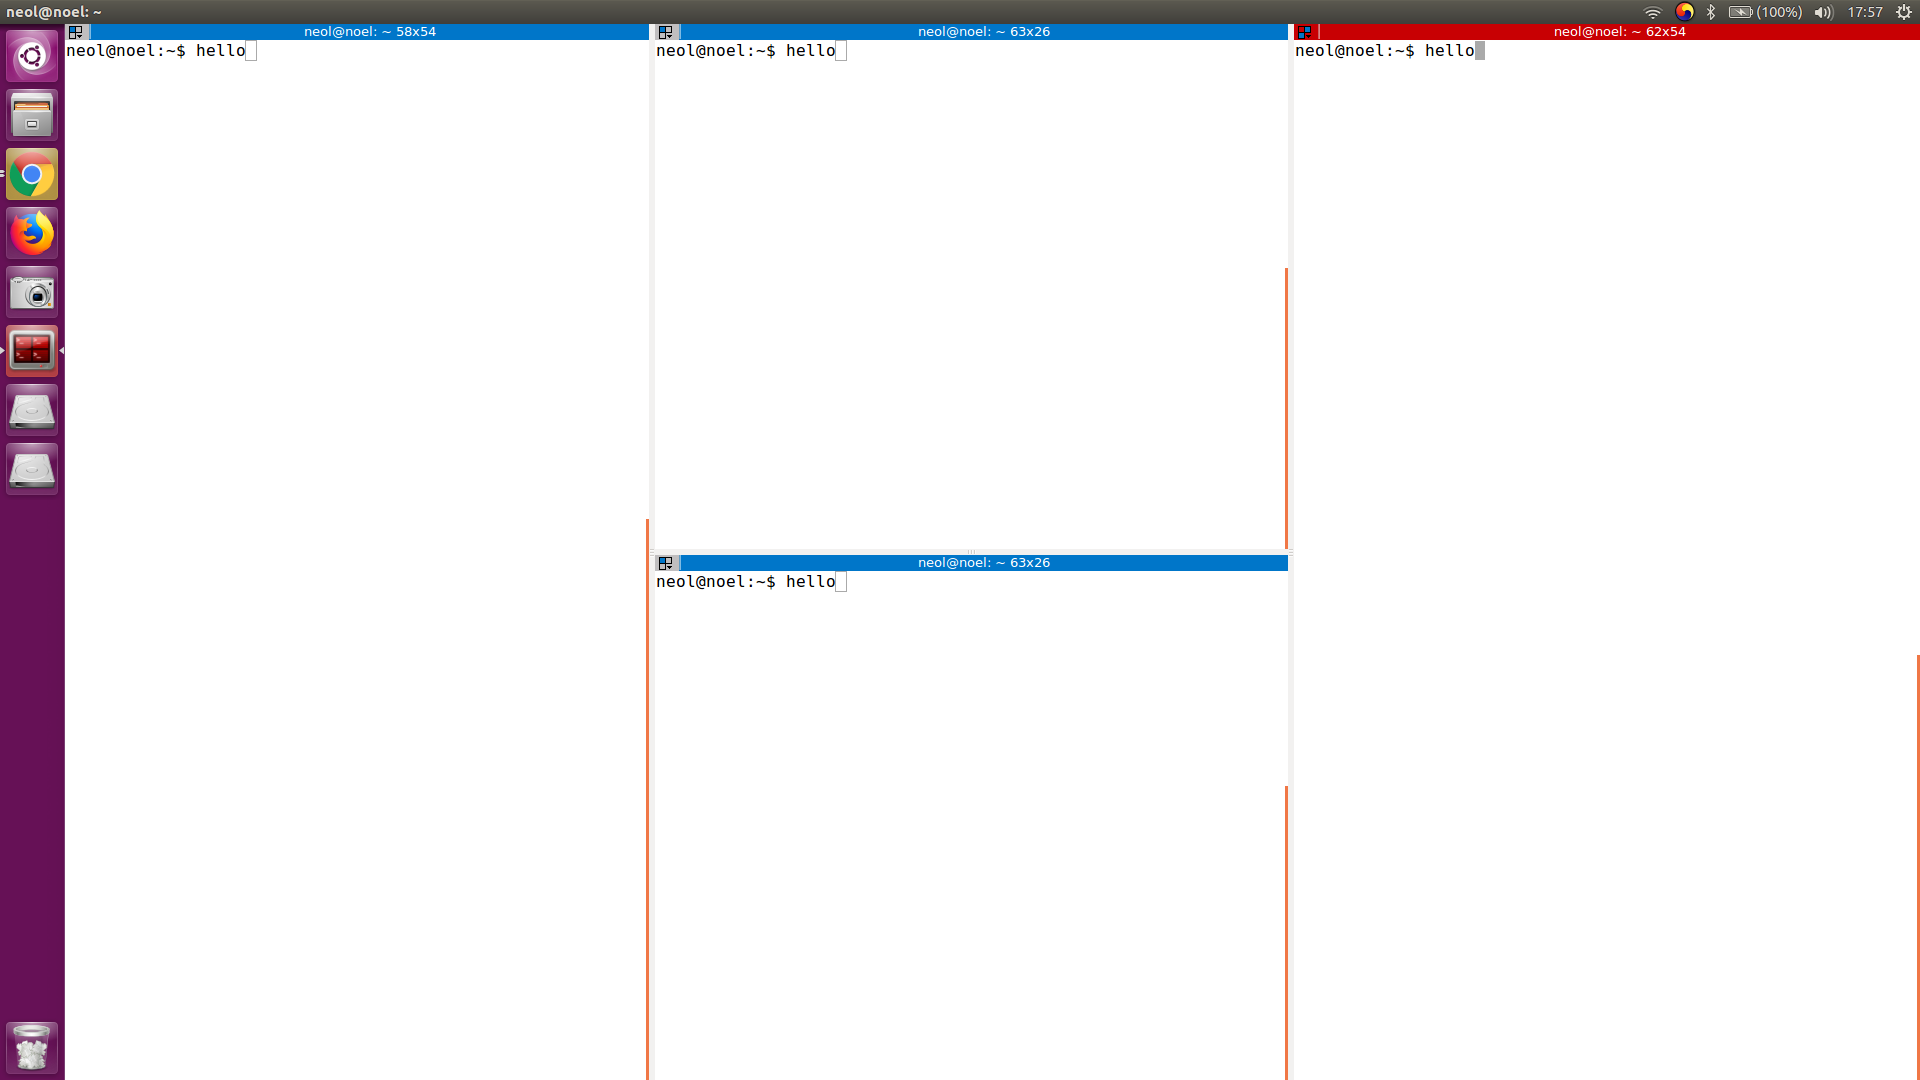Click the input method indicator icon
The image size is (1920, 1080).
pyautogui.click(x=1684, y=12)
